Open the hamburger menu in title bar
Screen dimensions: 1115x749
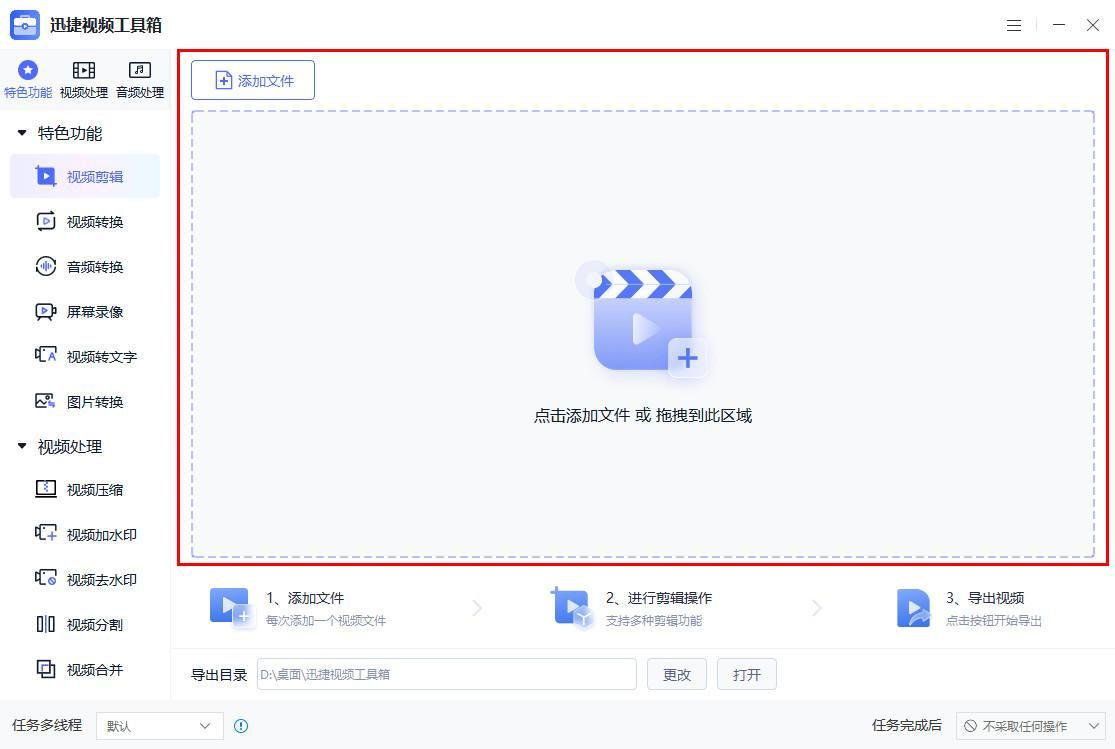[x=1014, y=26]
